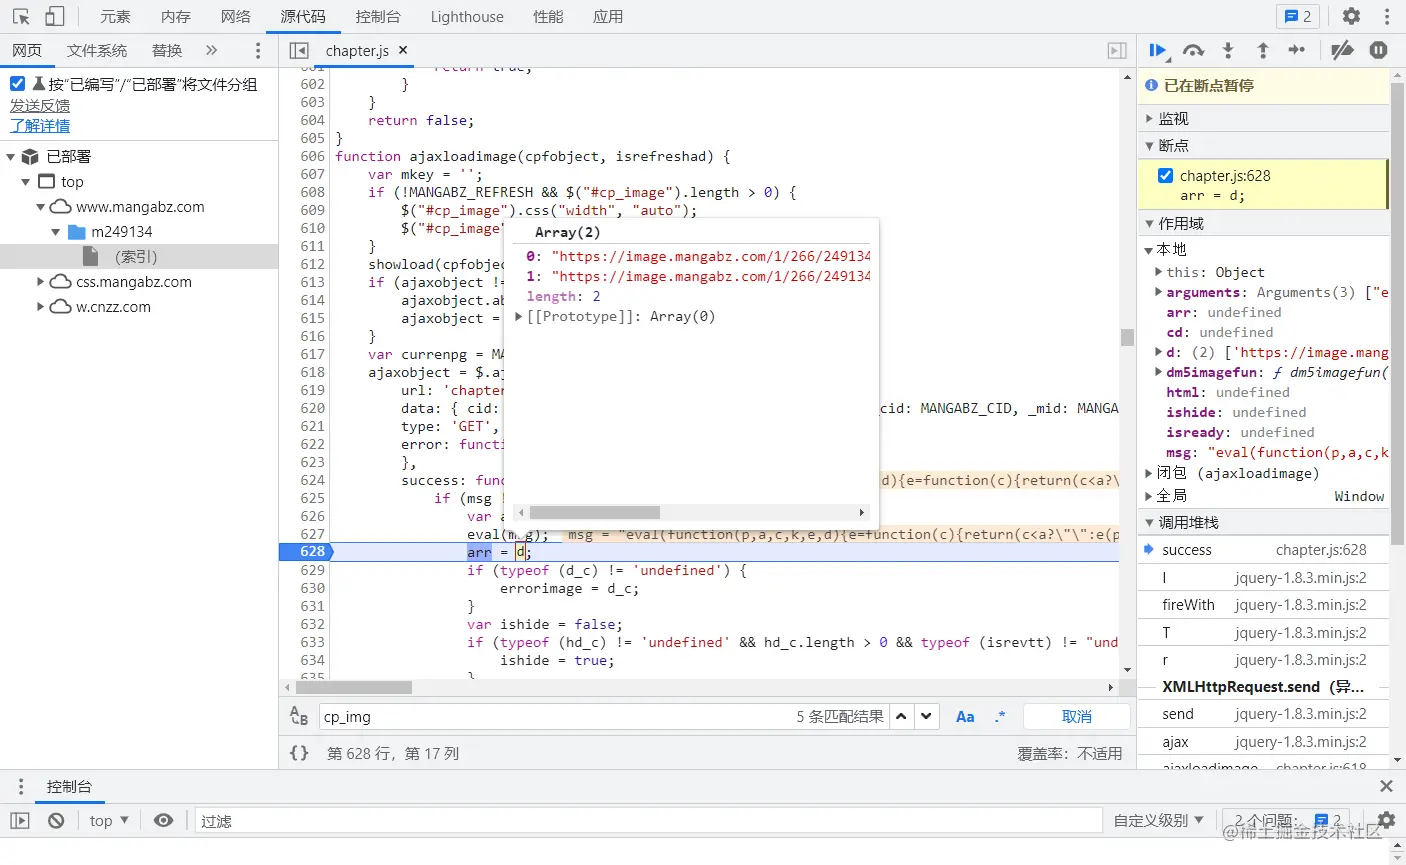Deactivate all breakpoints icon
Image resolution: width=1406 pixels, height=865 pixels.
point(1342,50)
